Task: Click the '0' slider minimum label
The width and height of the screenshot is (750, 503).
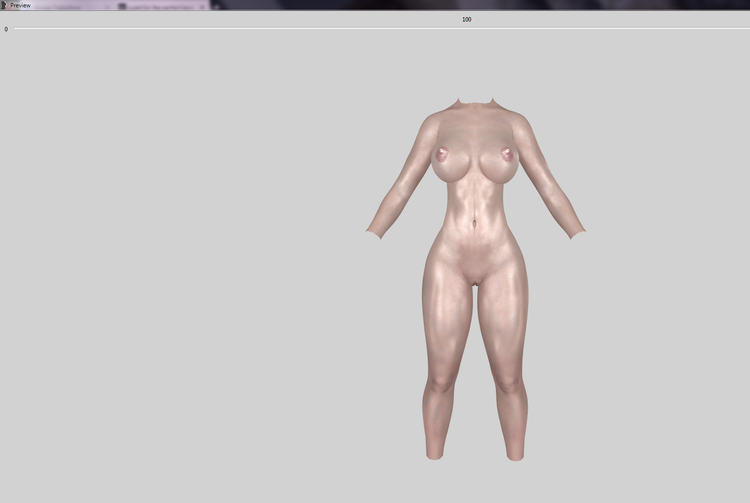Action: click(6, 29)
